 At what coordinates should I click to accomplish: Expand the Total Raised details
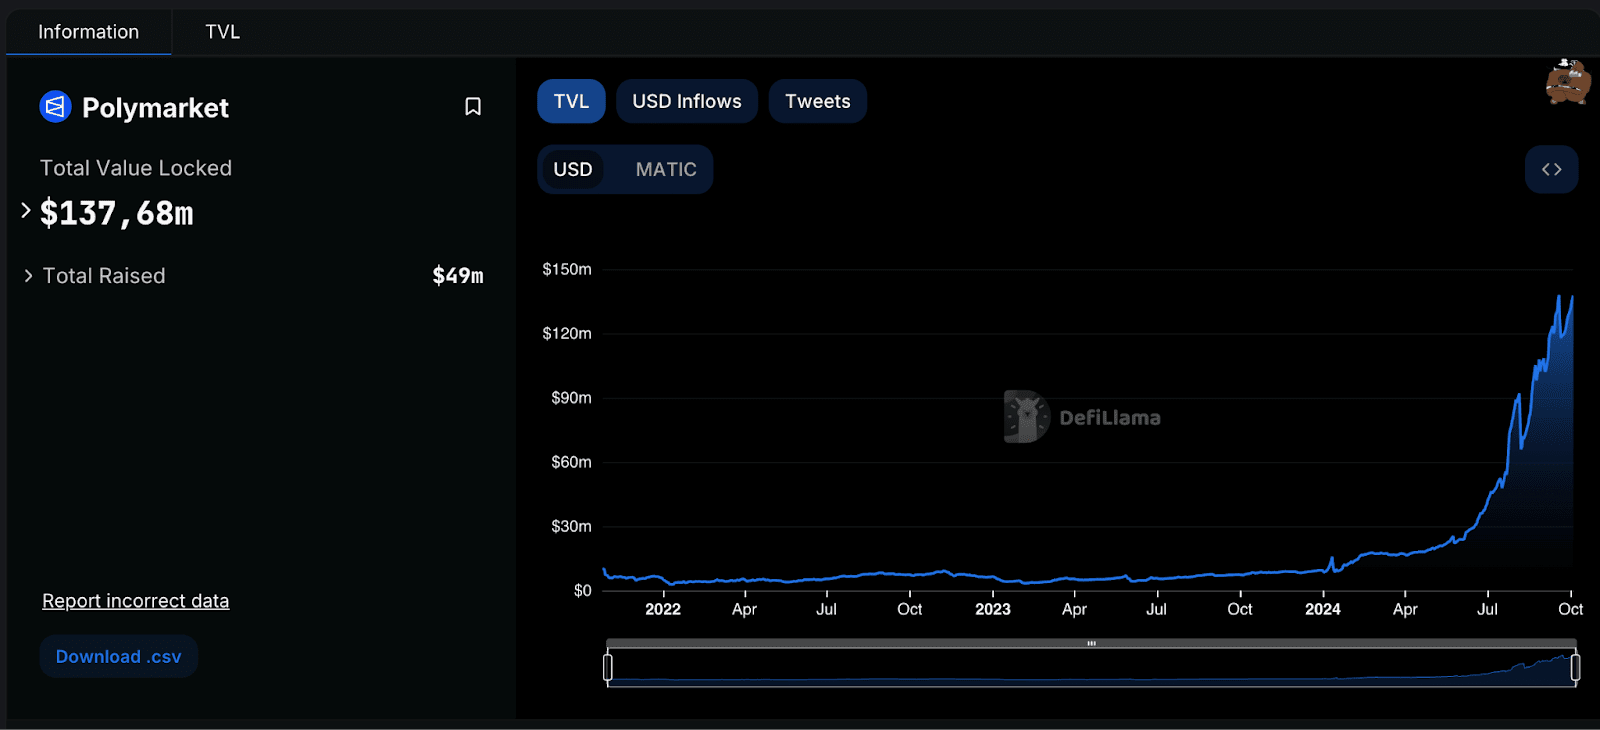click(28, 275)
